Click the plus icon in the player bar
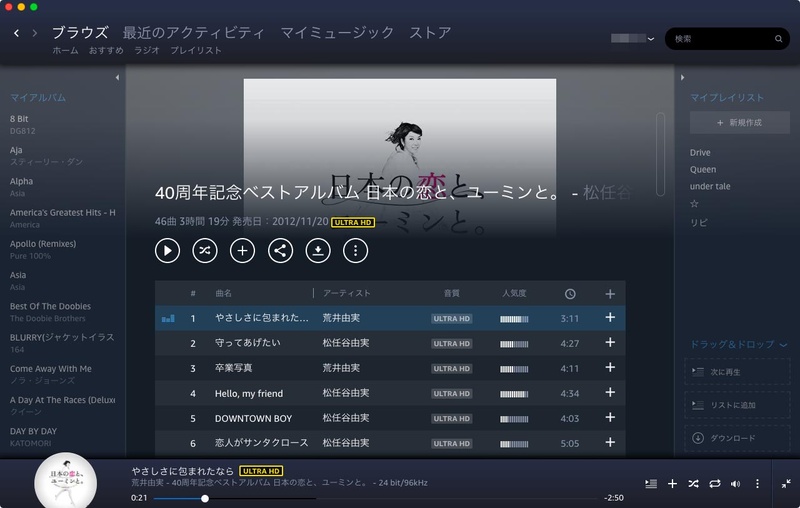Viewport: 800px width, 508px height. [x=672, y=484]
